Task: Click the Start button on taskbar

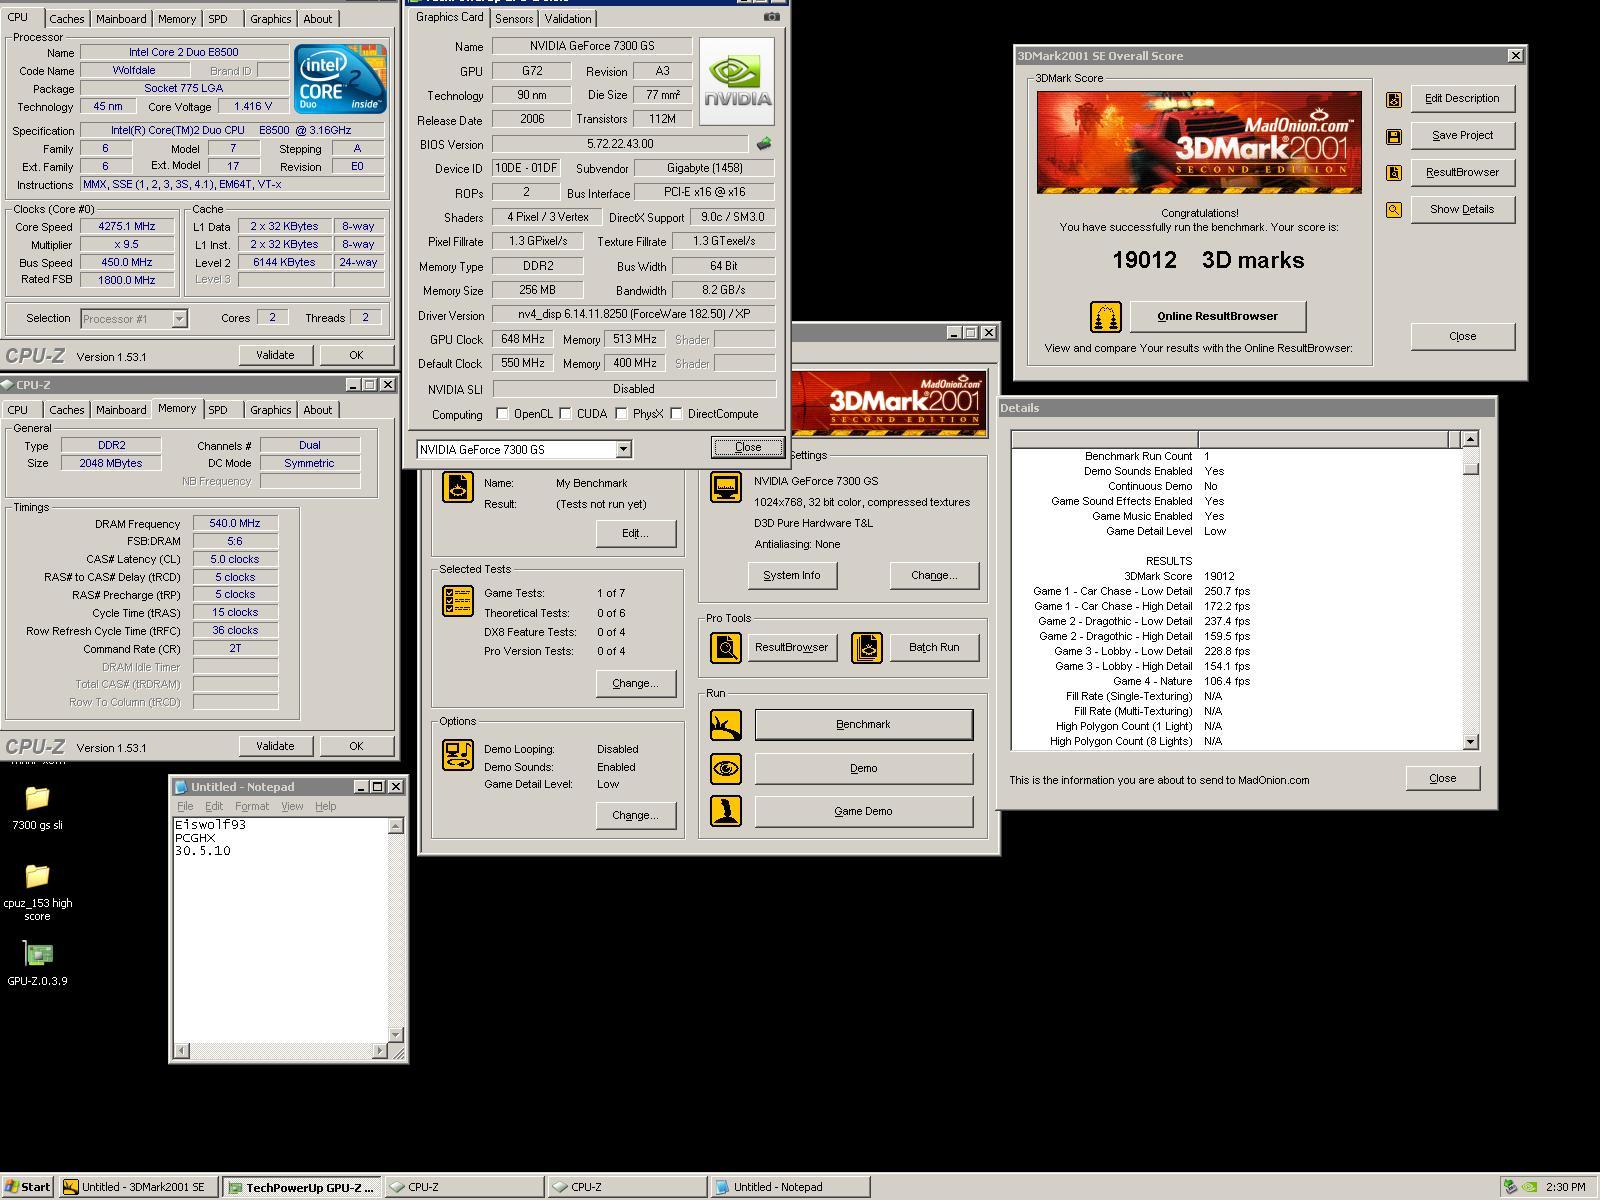Action: (27, 1187)
